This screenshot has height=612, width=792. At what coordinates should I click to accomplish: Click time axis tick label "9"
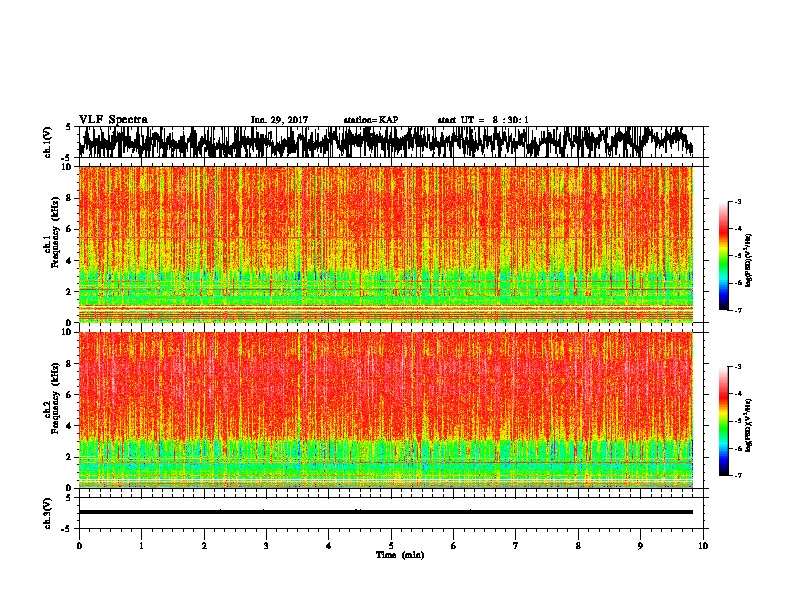point(640,546)
